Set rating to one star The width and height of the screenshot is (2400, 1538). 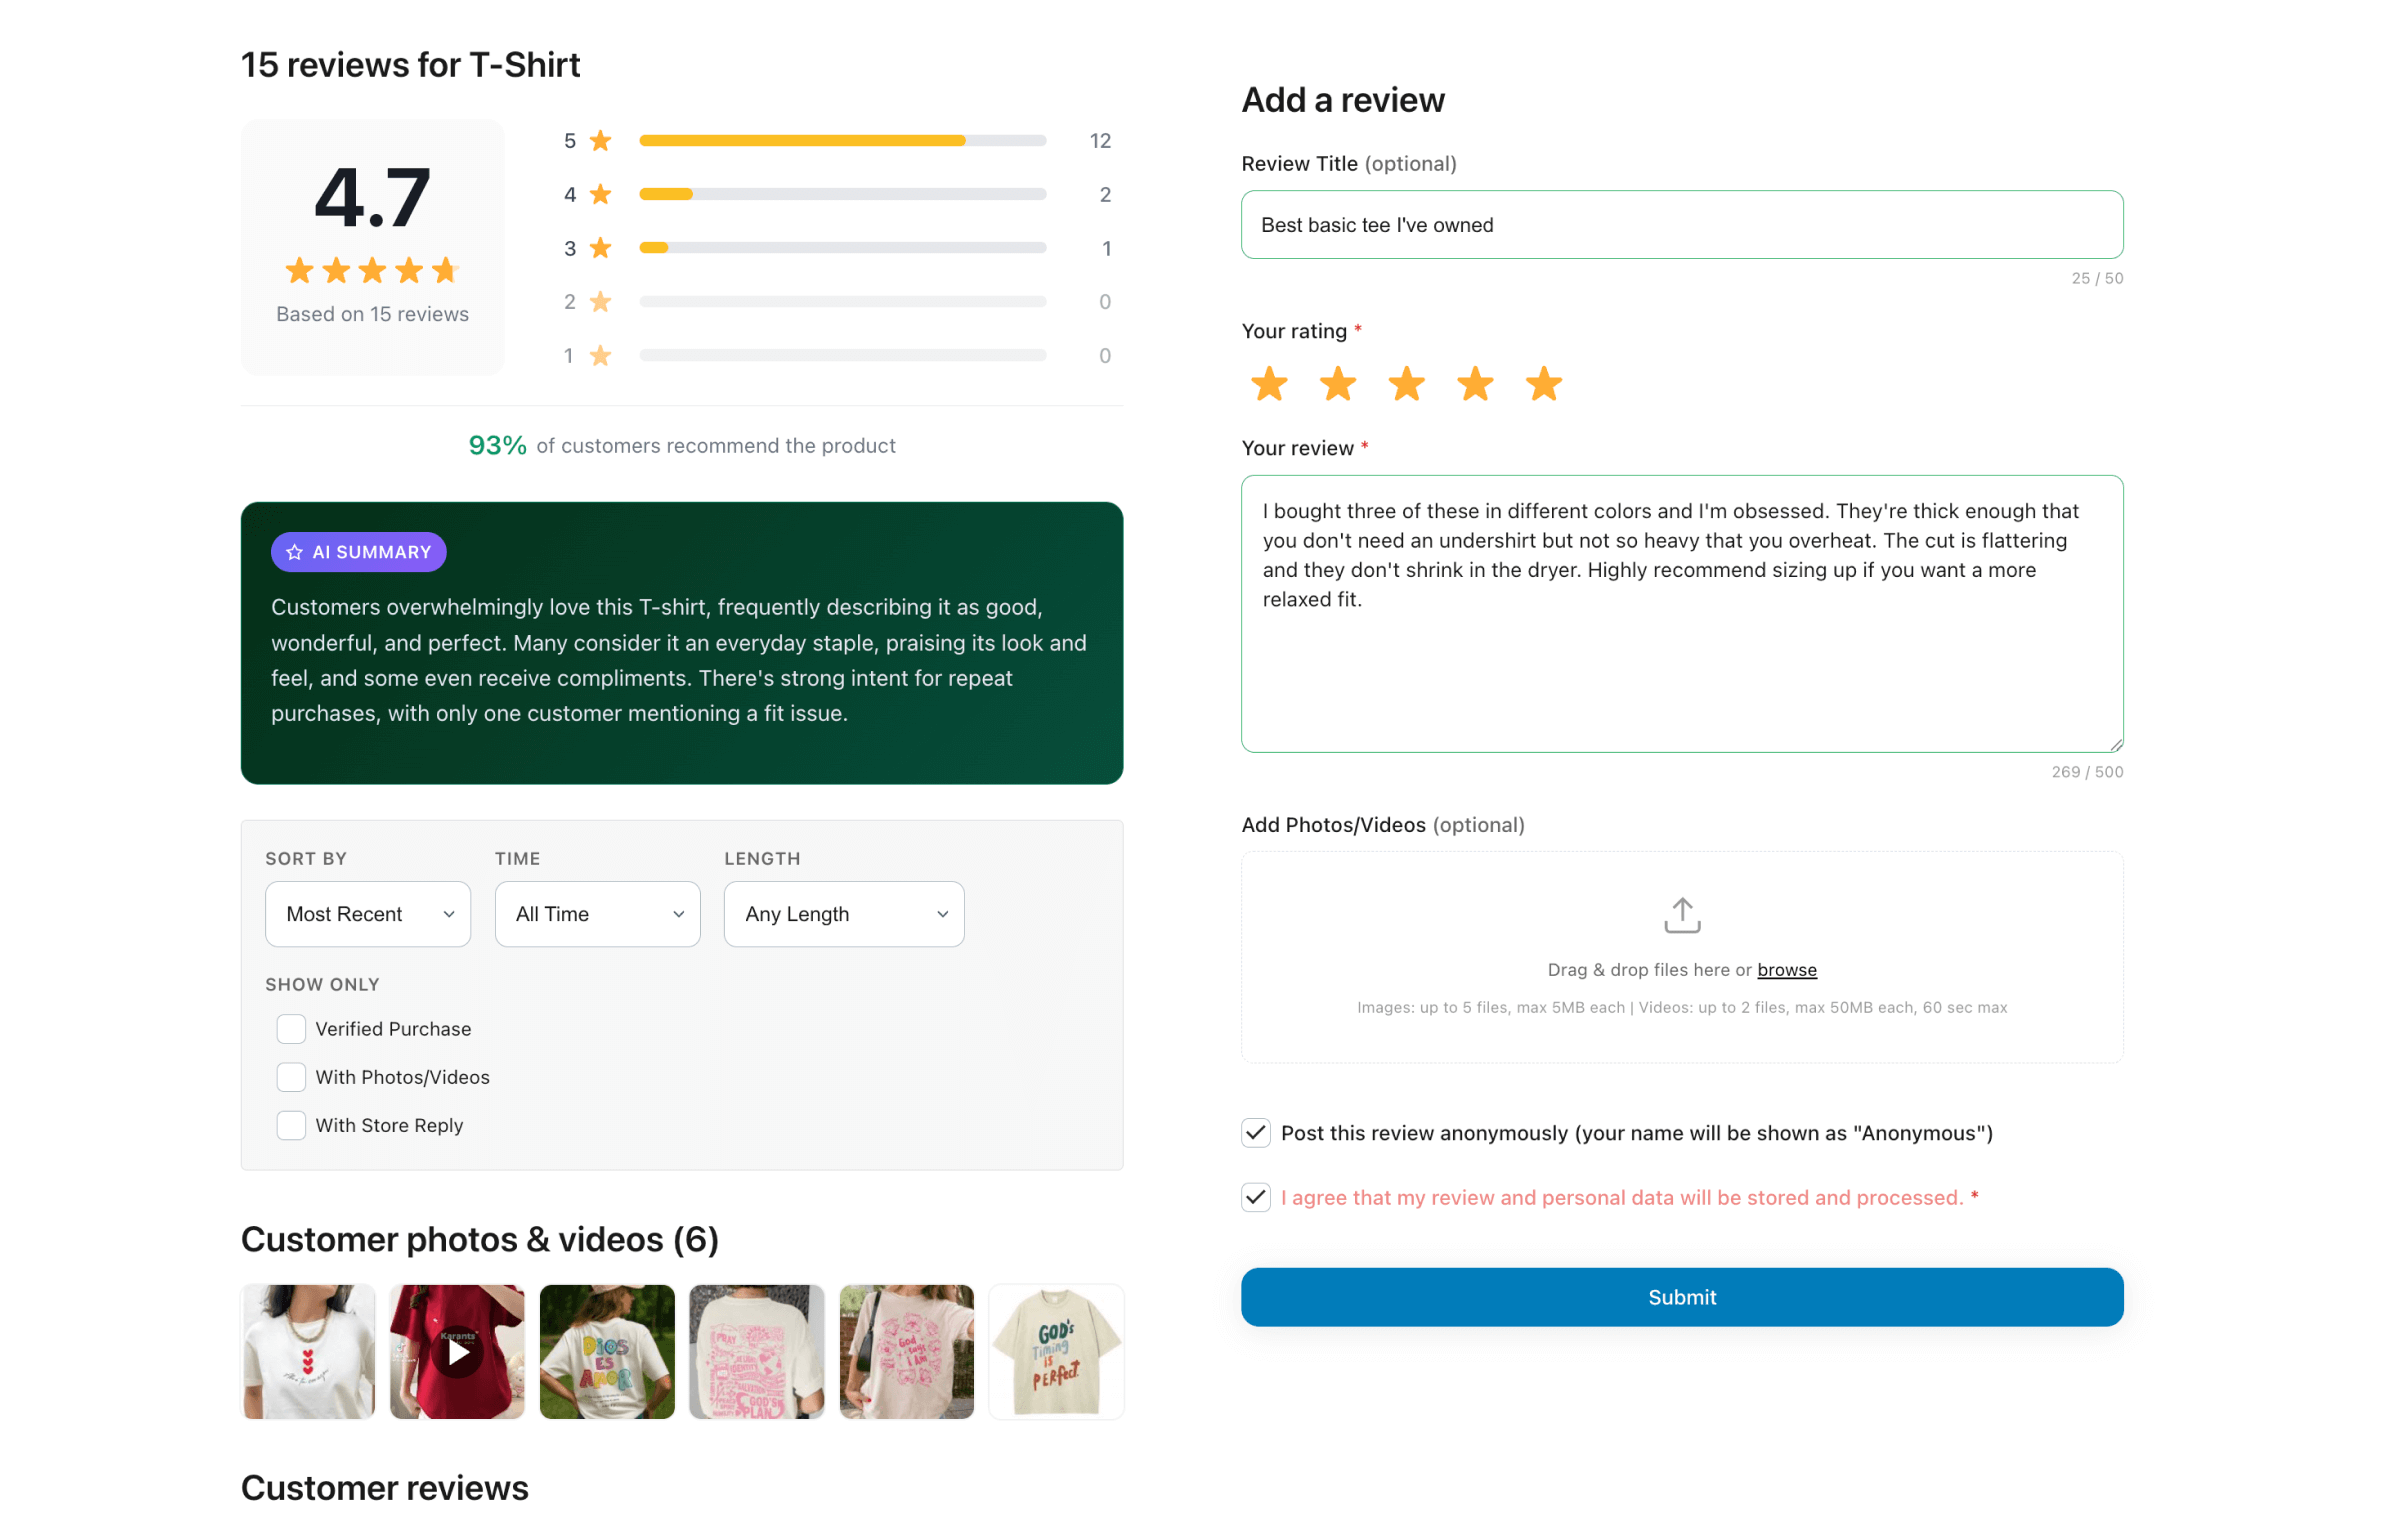1269,384
